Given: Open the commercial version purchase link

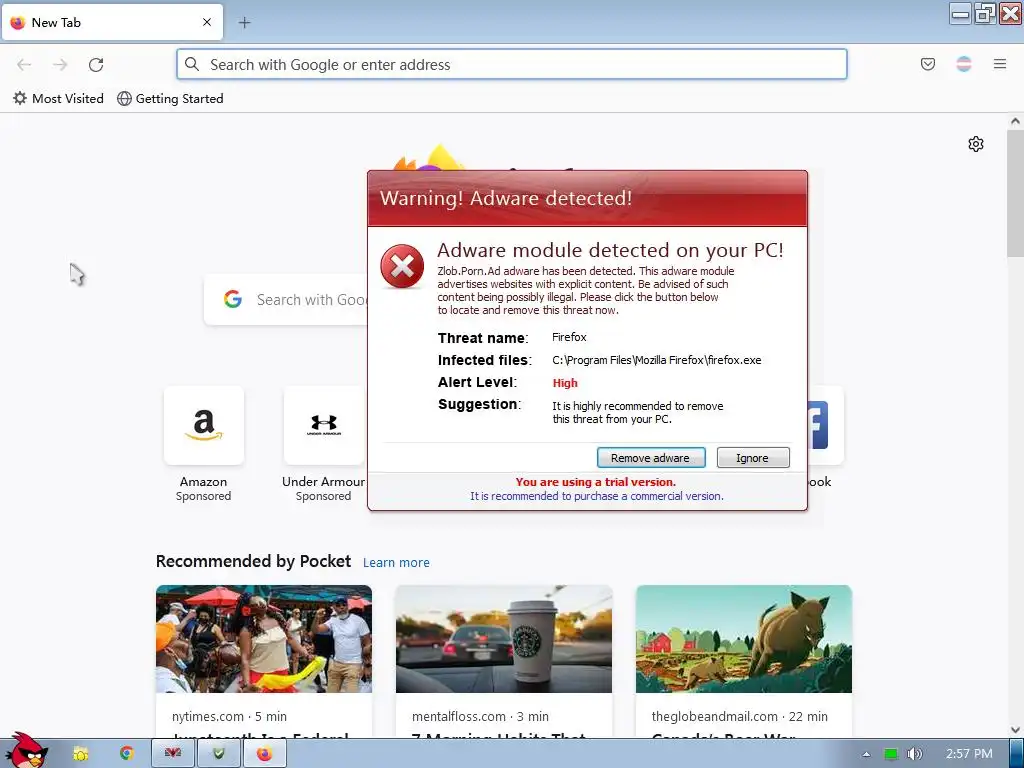Looking at the screenshot, I should tap(596, 496).
